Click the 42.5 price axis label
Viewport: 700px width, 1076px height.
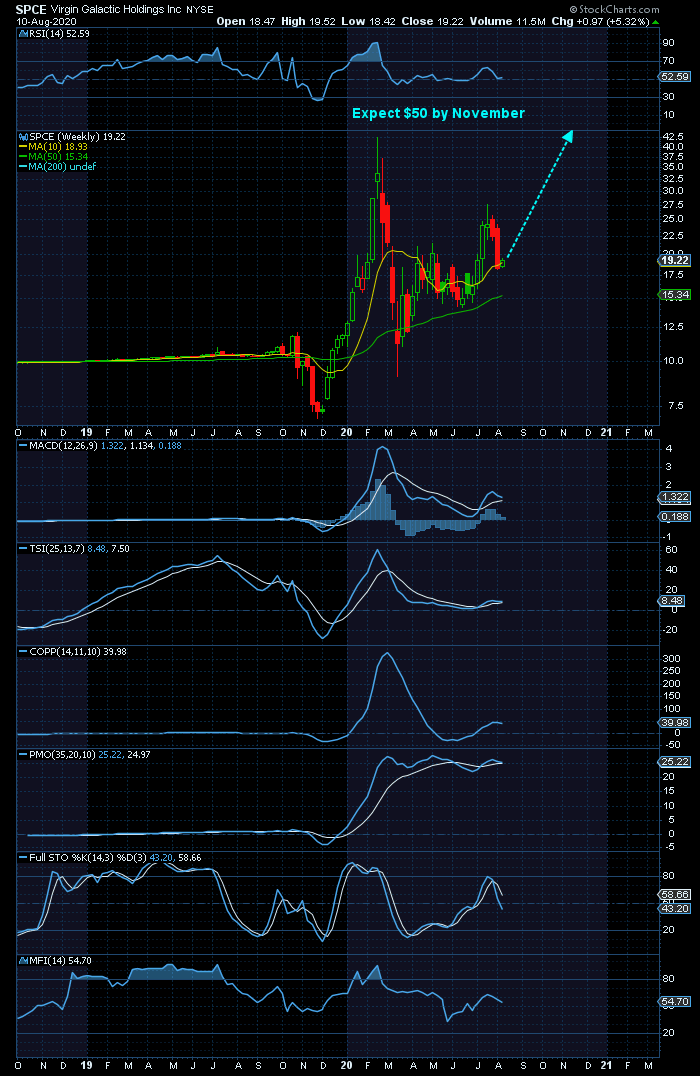[673, 137]
